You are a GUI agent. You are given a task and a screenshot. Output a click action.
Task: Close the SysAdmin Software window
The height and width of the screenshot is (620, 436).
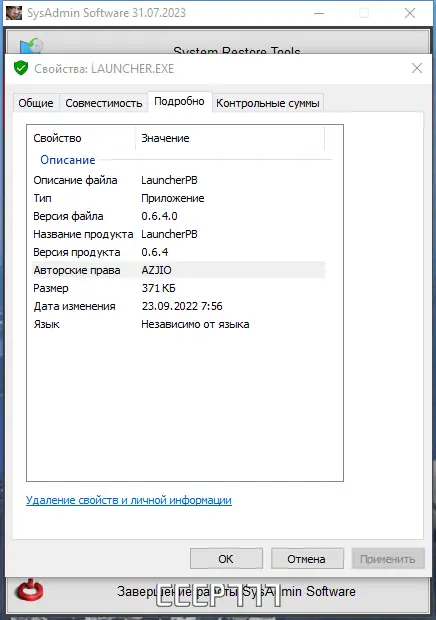pyautogui.click(x=410, y=13)
